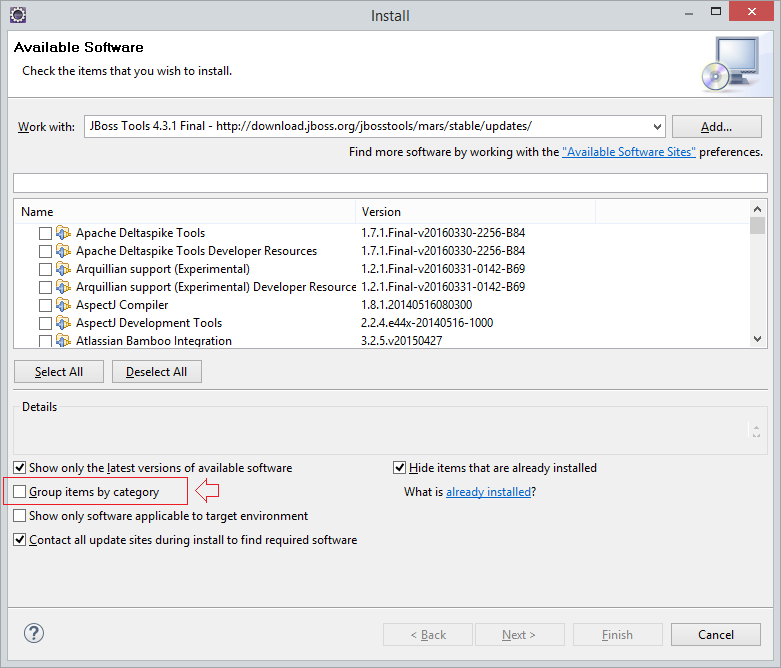781x668 pixels.
Task: Click the Arquillian Developer Resource feature icon
Action: pyautogui.click(x=63, y=286)
